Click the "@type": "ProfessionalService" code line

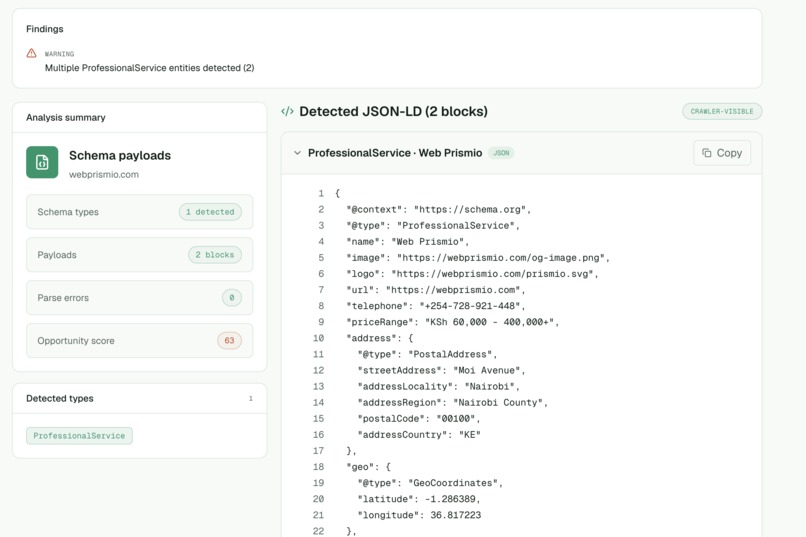point(433,226)
